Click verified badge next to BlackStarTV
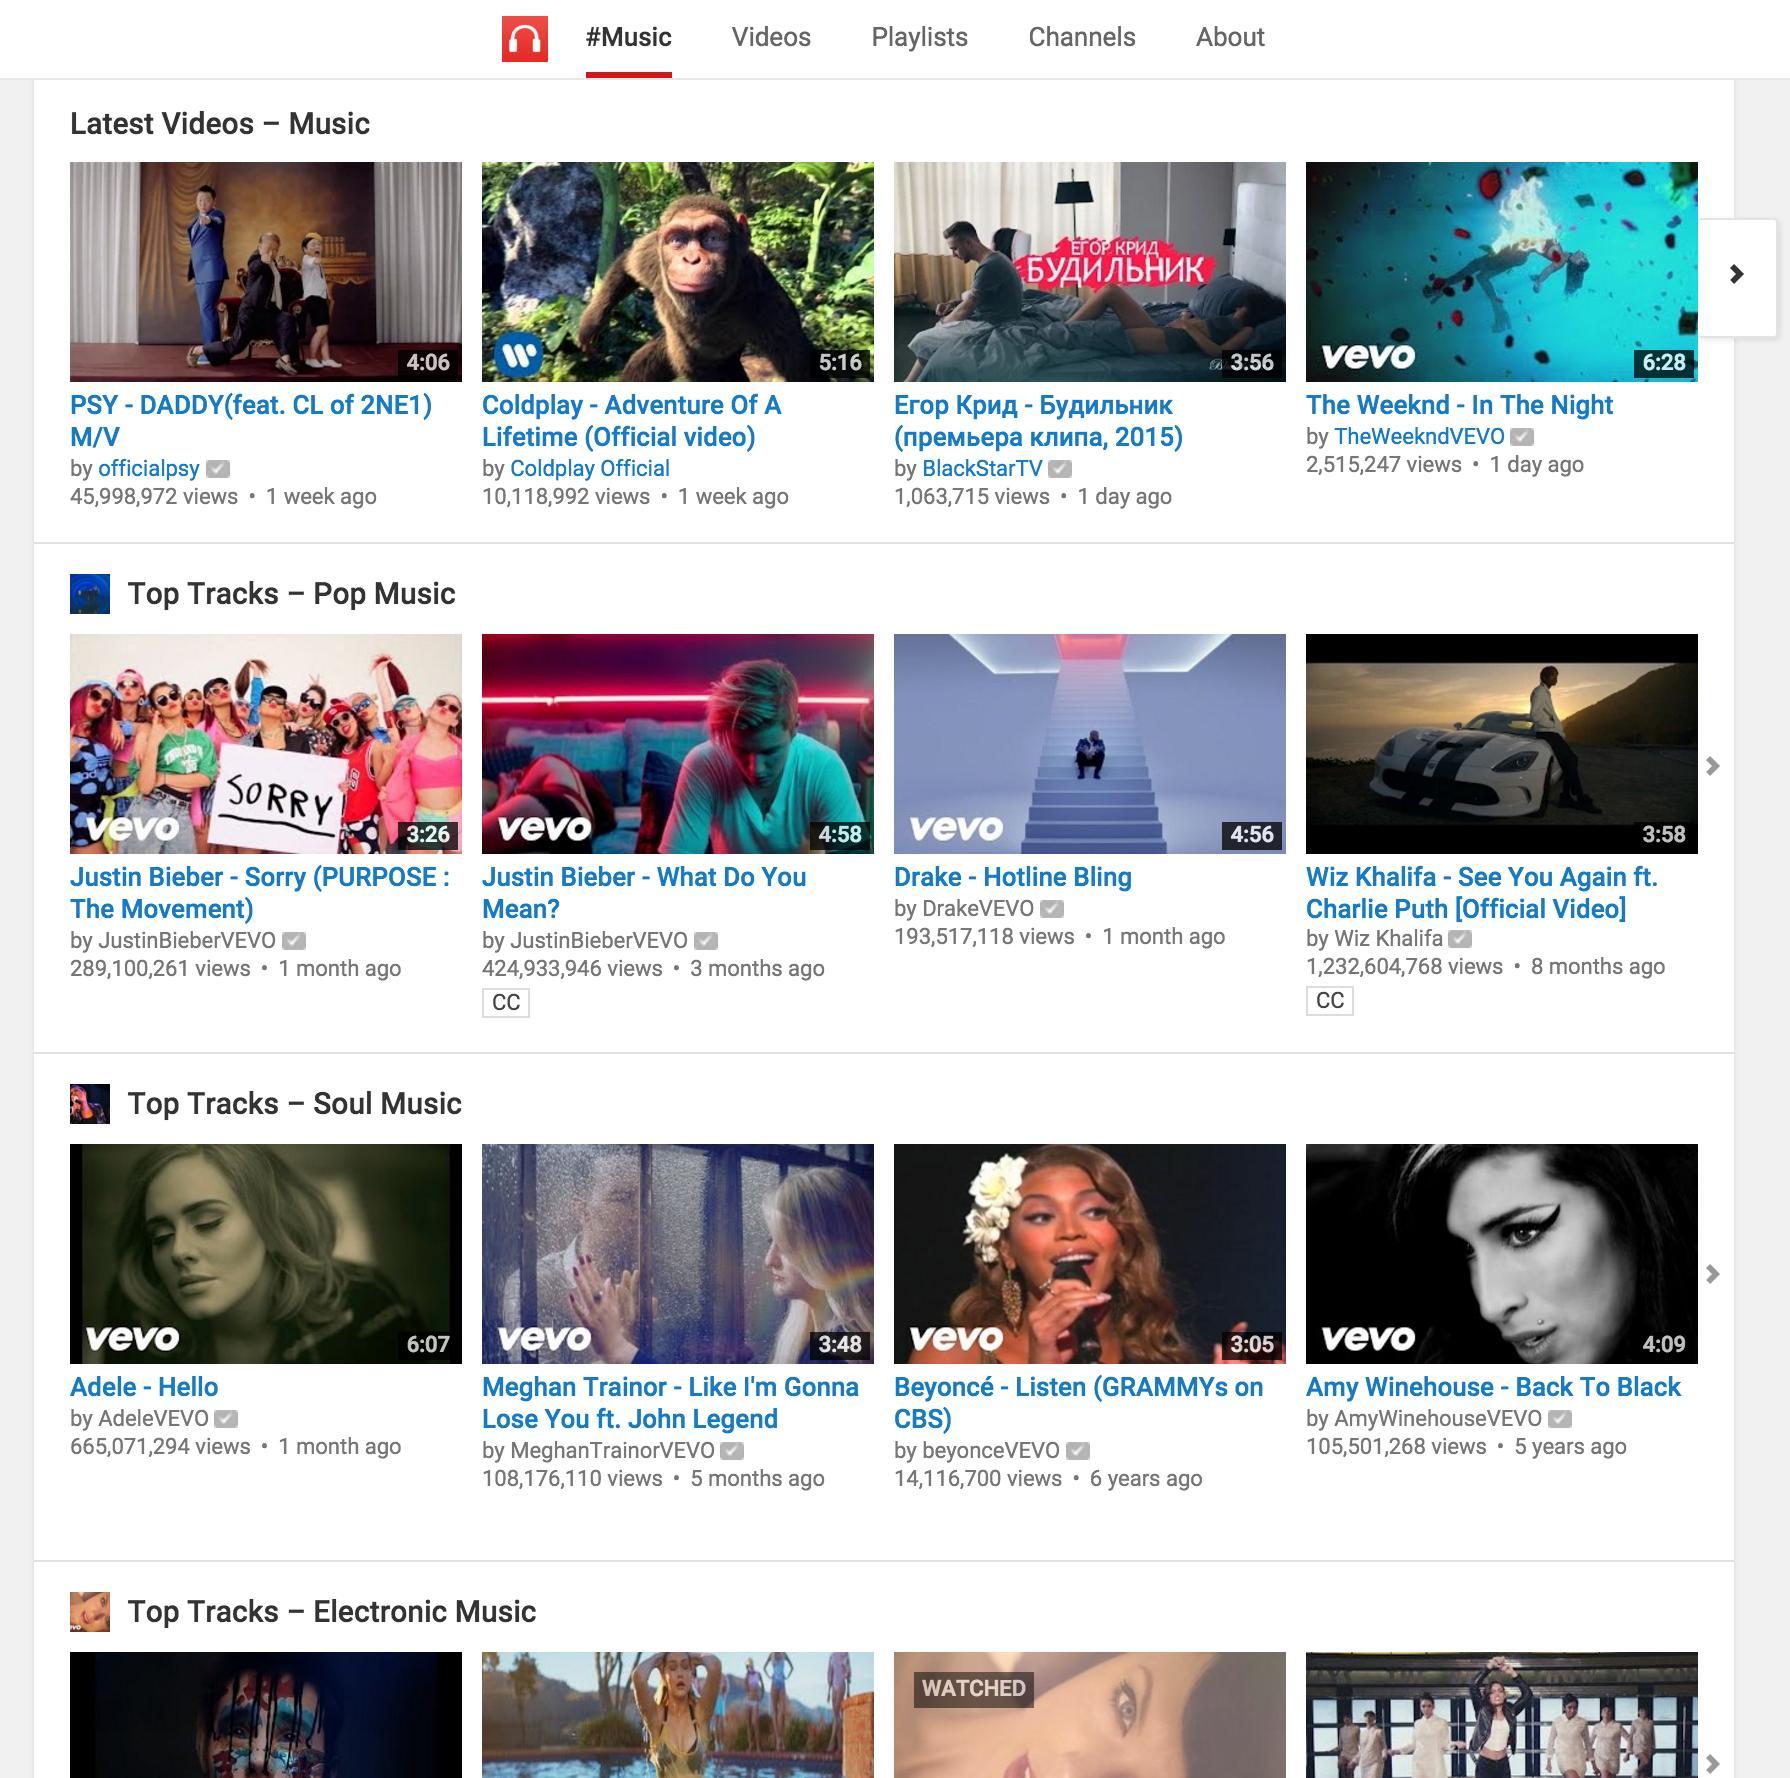 tap(1060, 469)
